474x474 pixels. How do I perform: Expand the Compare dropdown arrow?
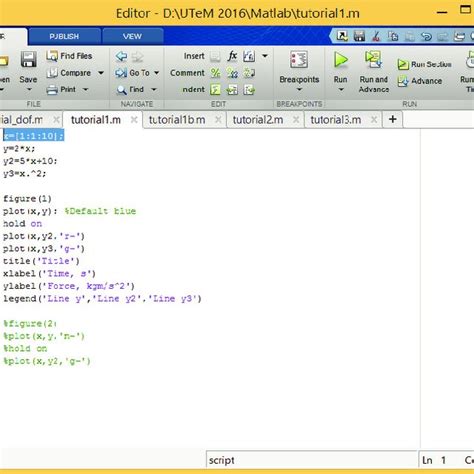coord(100,73)
